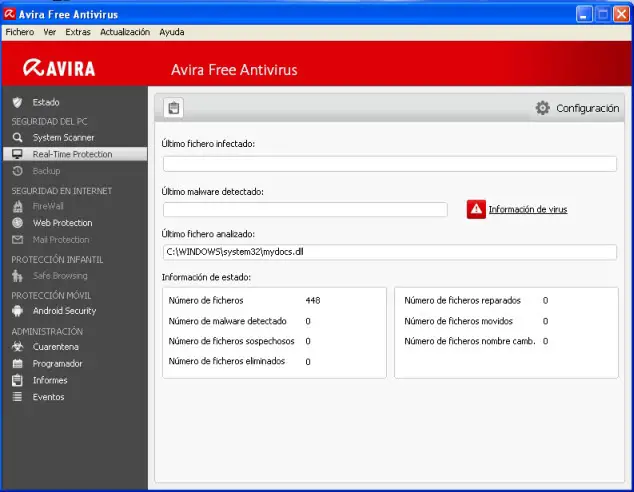This screenshot has height=492, width=634.
Task: Click the SEGURIDAD DEL PC heading
Action: [49, 121]
